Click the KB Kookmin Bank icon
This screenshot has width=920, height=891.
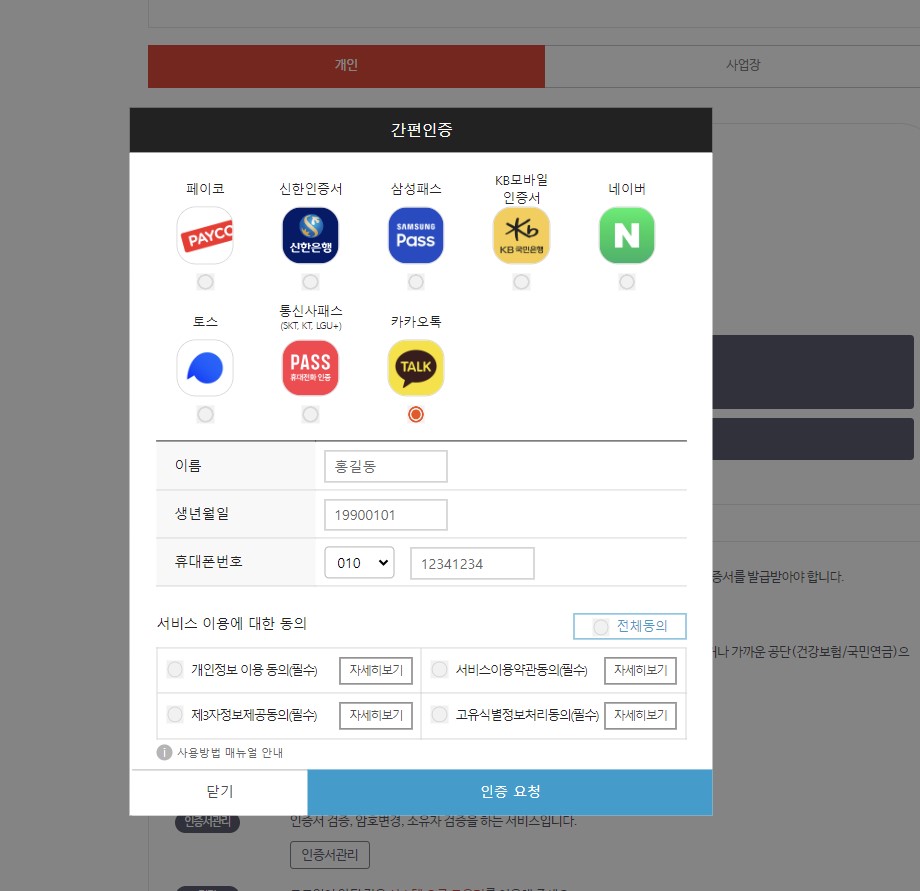tap(521, 235)
